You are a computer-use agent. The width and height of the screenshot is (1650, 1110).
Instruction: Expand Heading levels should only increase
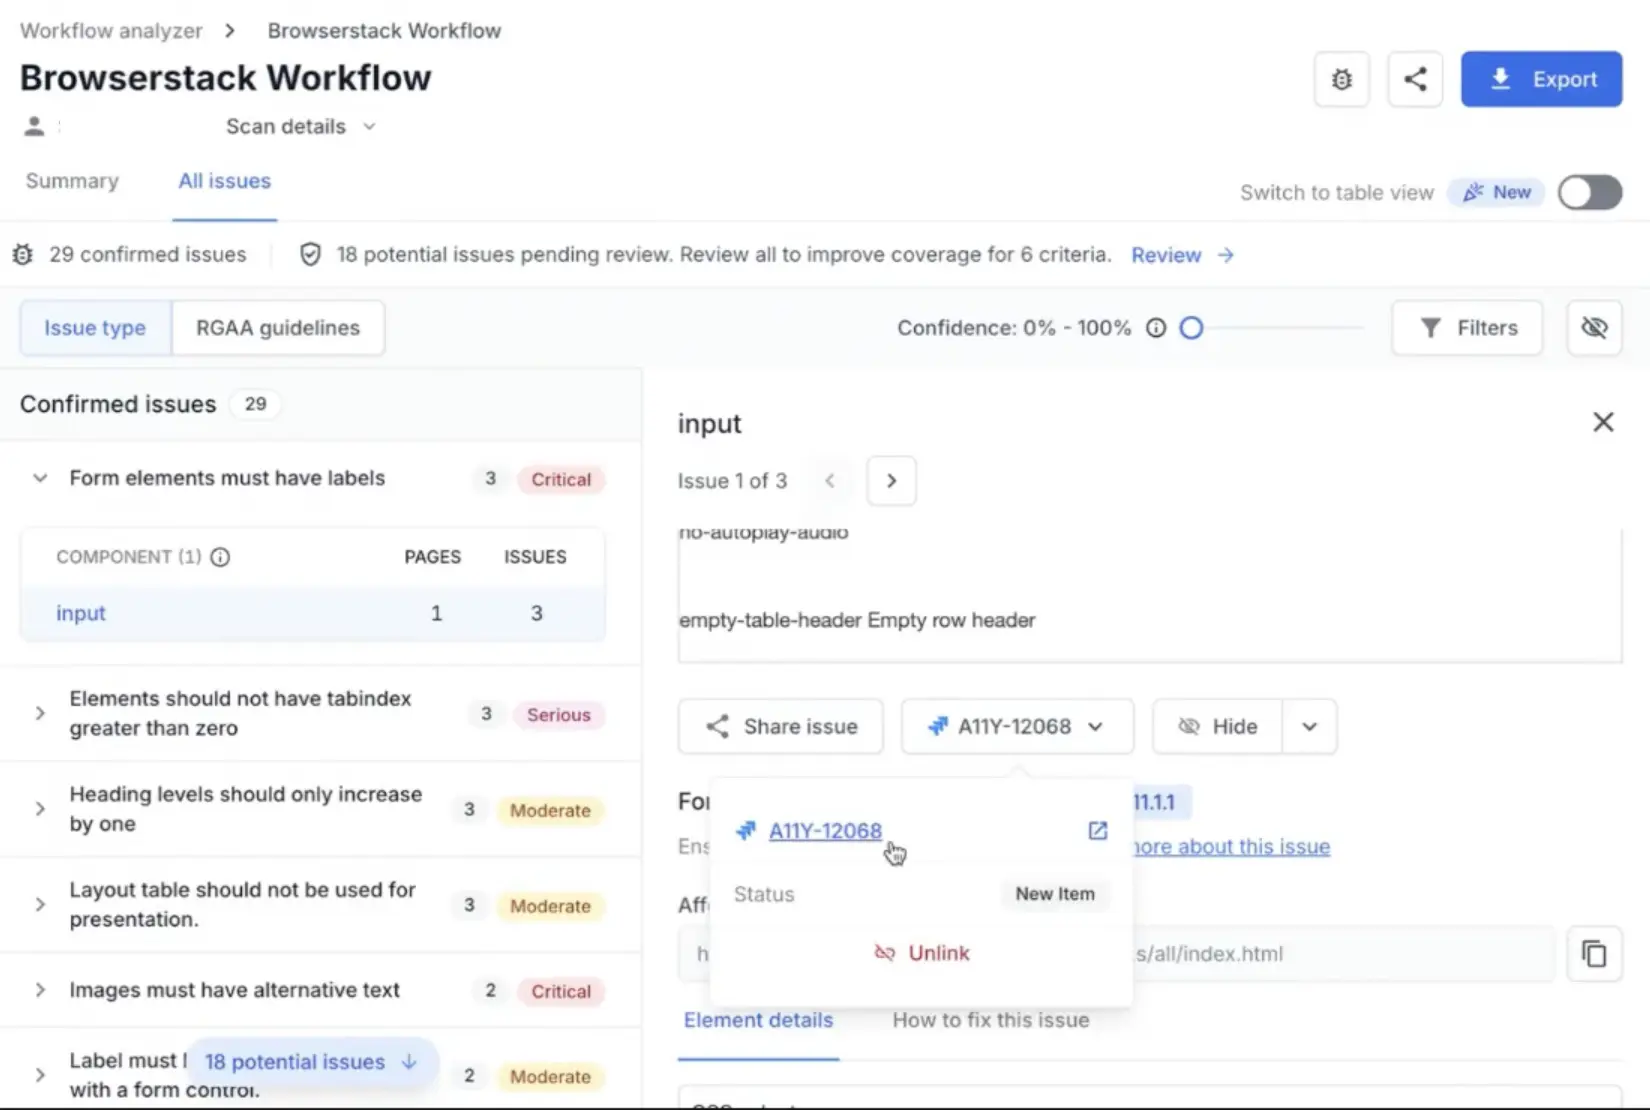(40, 809)
